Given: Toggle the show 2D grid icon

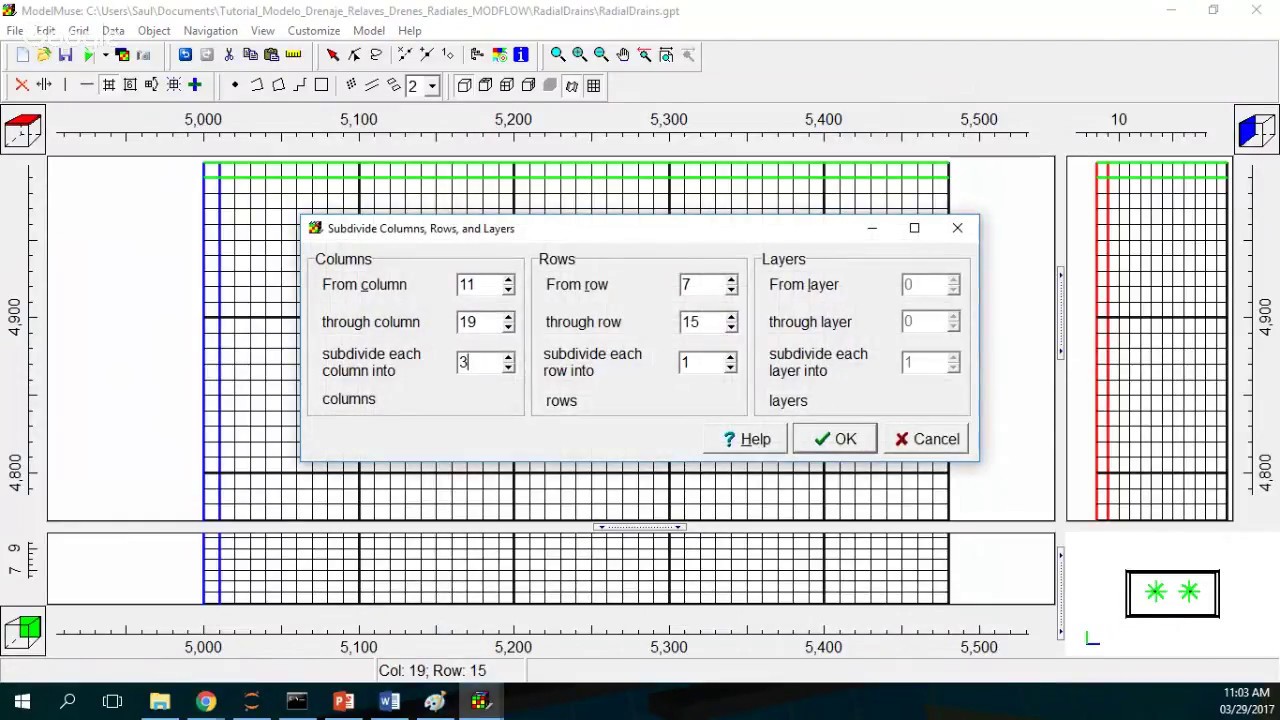Looking at the screenshot, I should pyautogui.click(x=593, y=86).
